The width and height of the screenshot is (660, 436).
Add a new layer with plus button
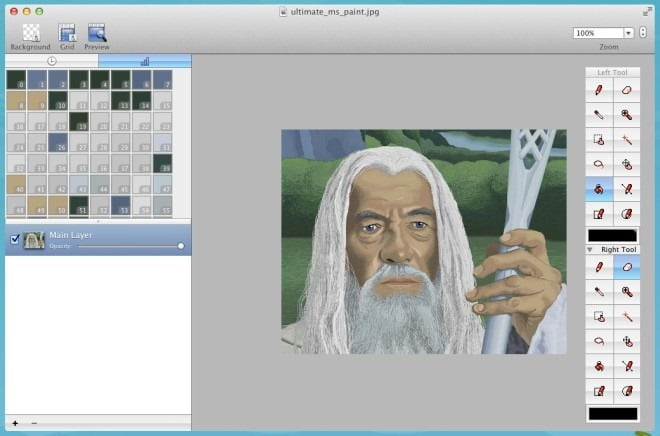[15, 423]
